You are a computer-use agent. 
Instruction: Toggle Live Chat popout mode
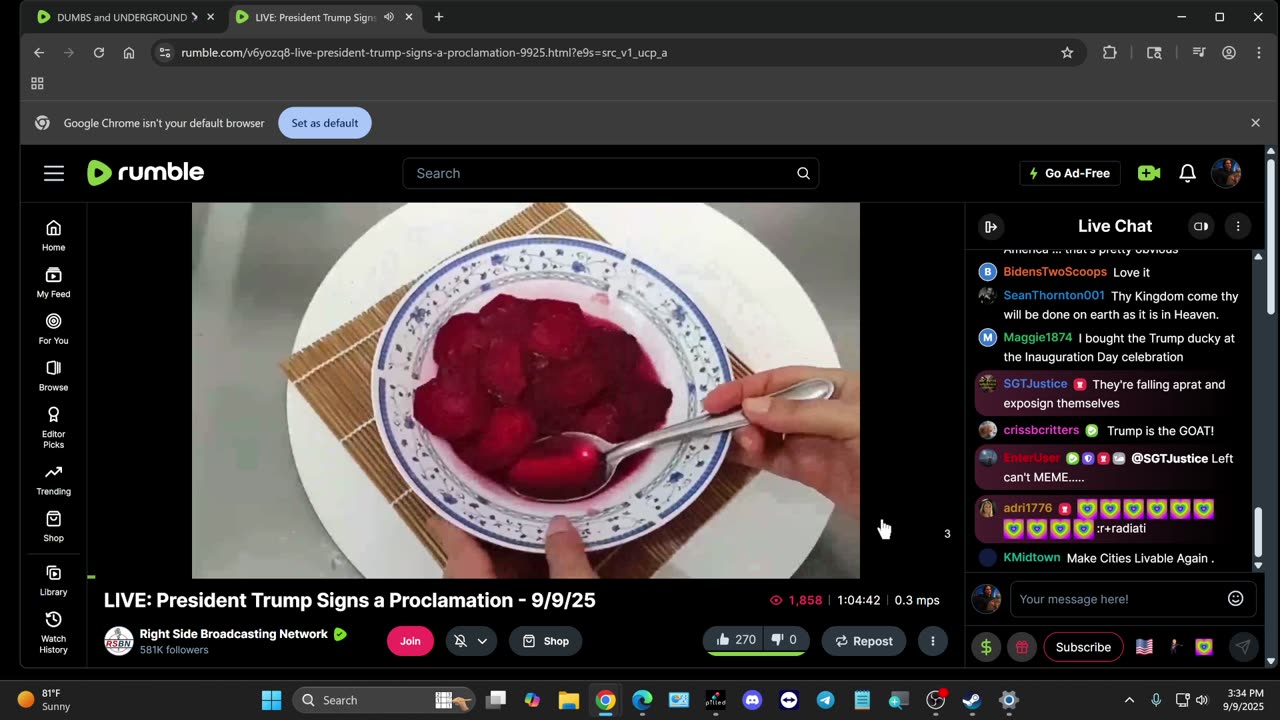[x=1201, y=227]
